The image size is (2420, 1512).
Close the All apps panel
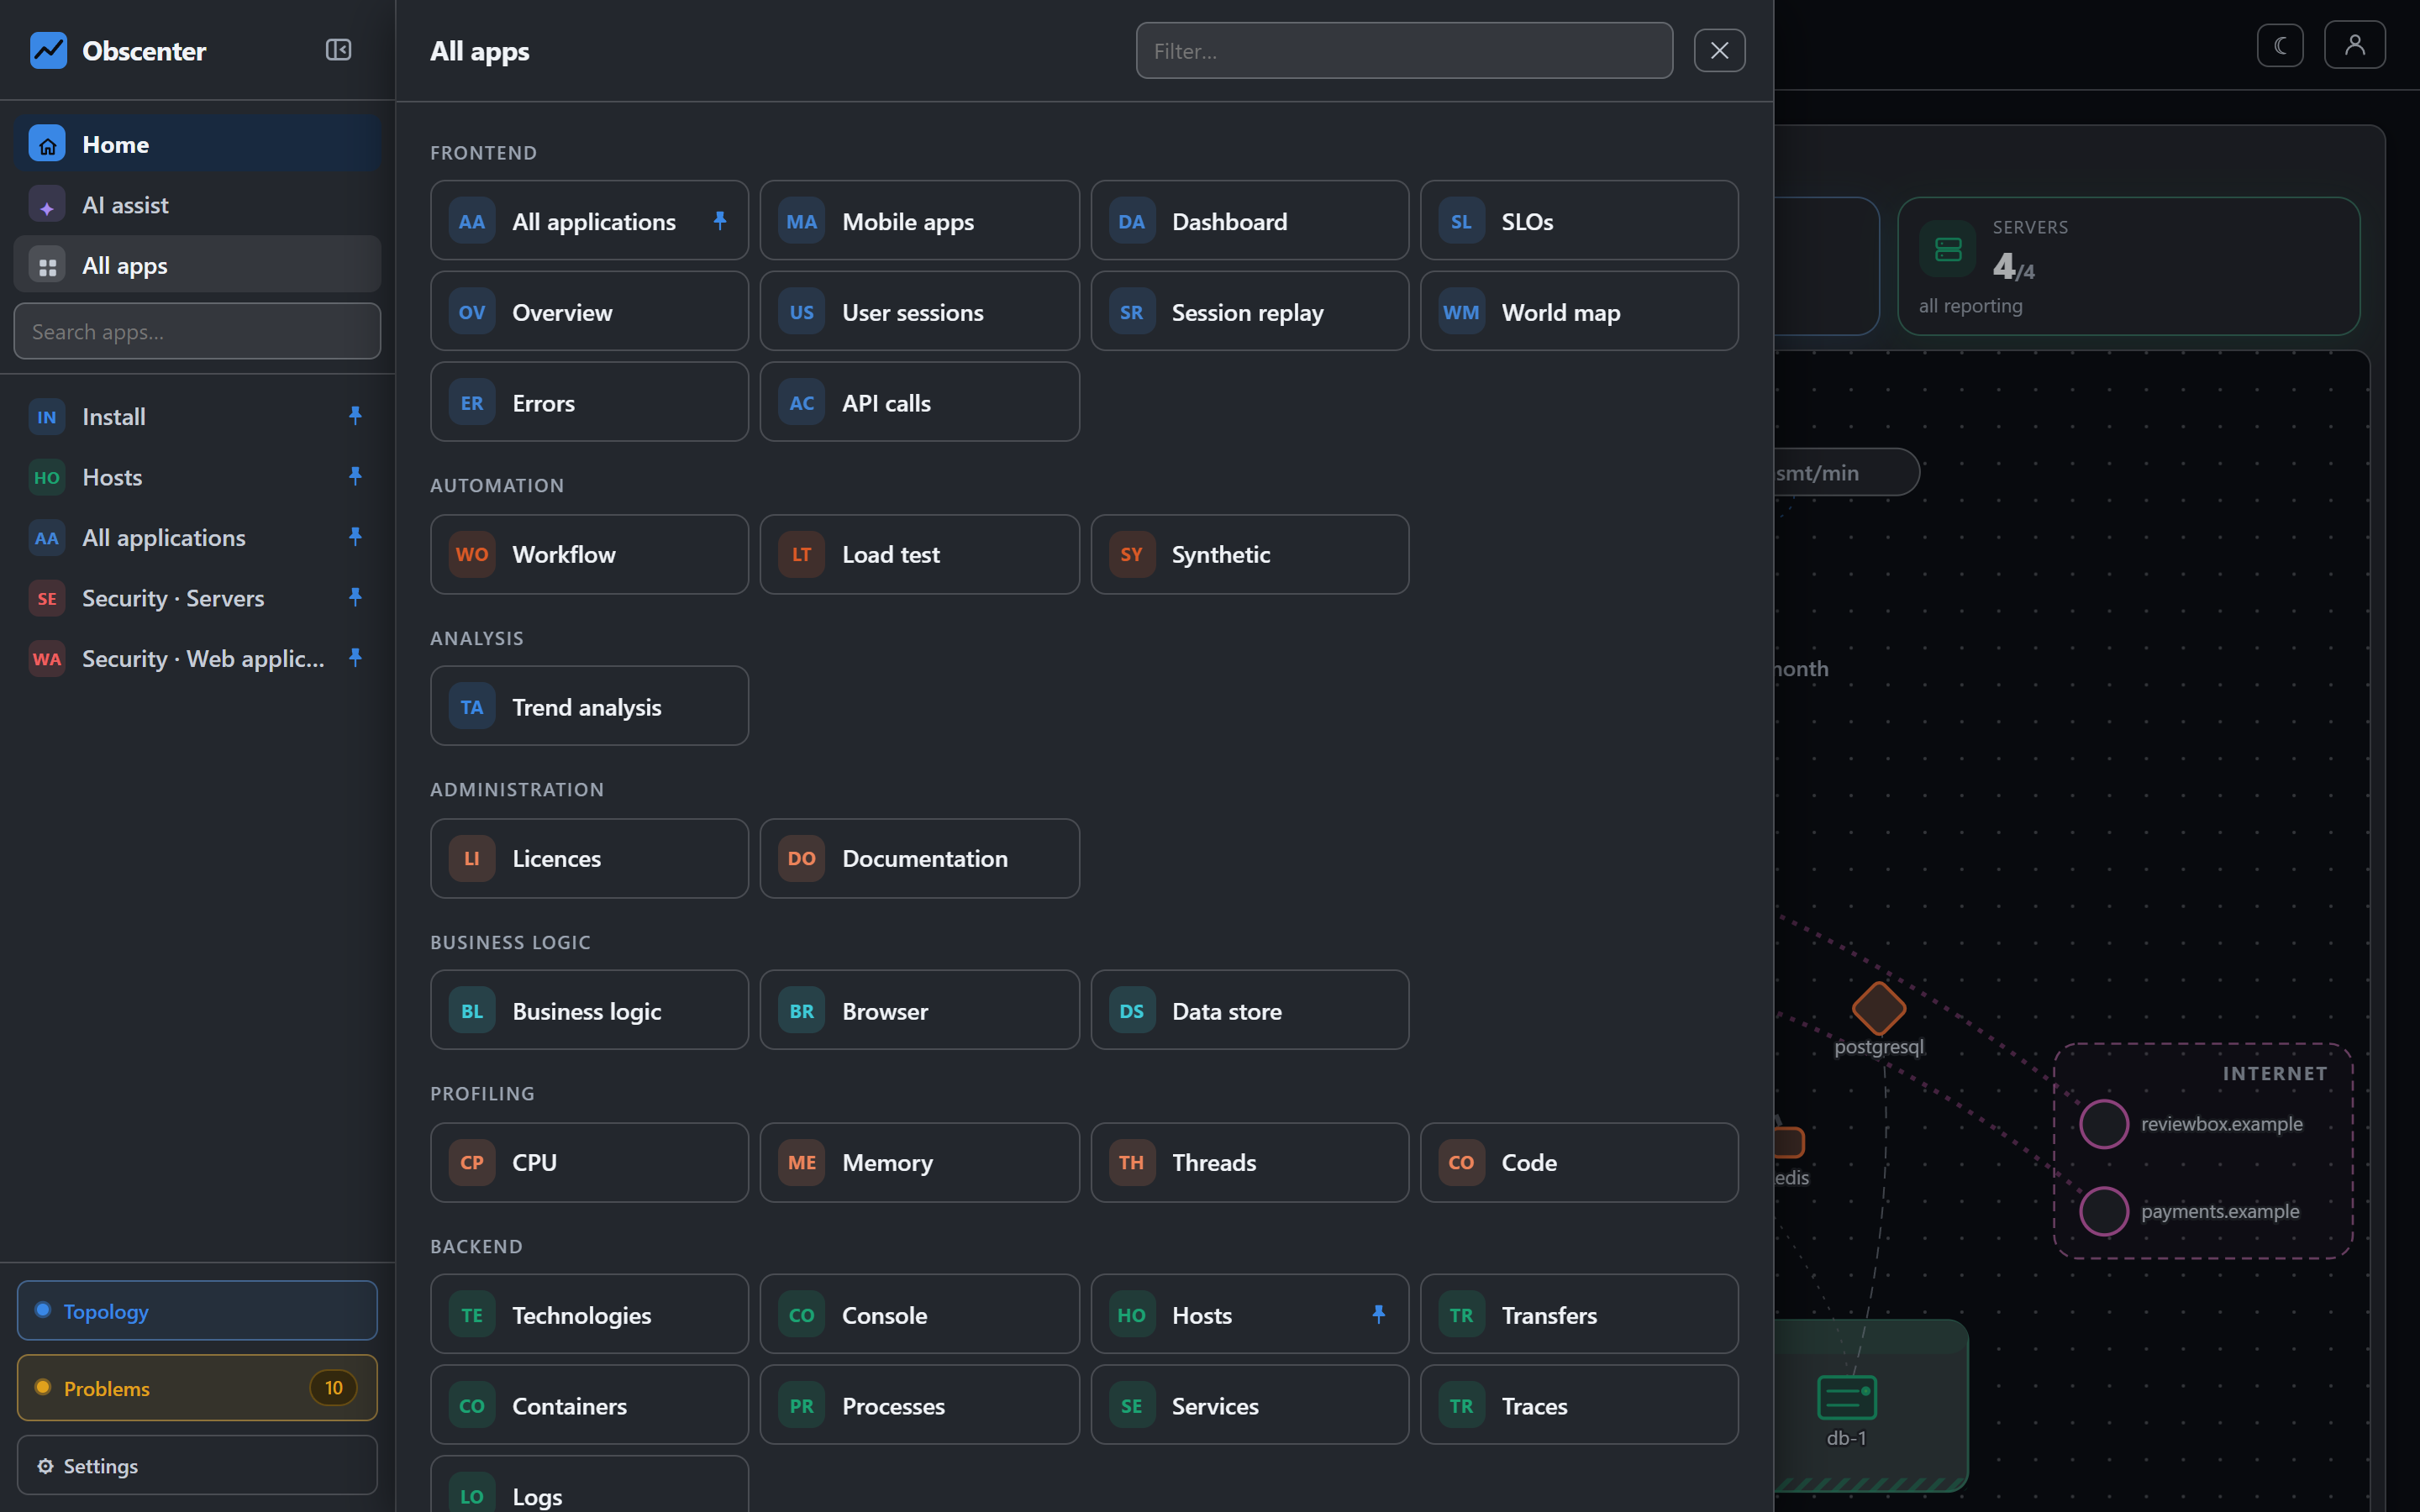[1719, 50]
